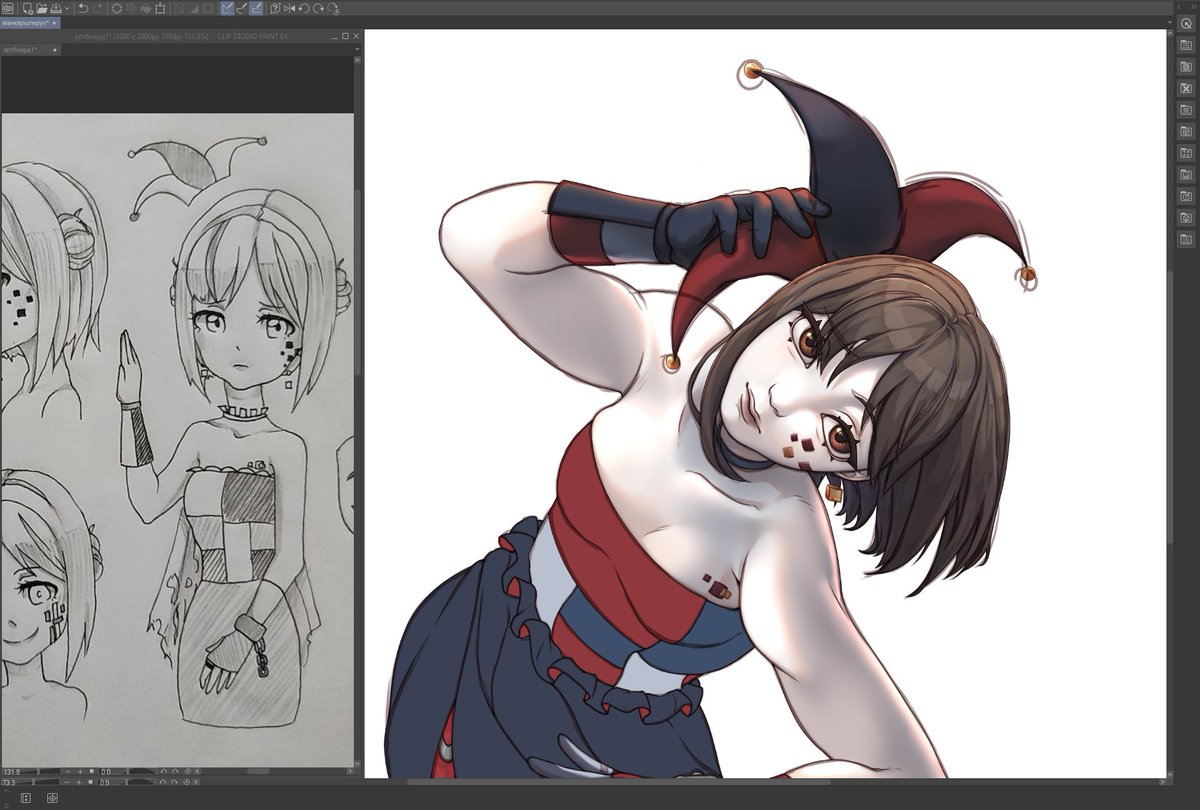1200x810 pixels.
Task: Rotate view left in 73.3 row
Action: click(x=163, y=782)
